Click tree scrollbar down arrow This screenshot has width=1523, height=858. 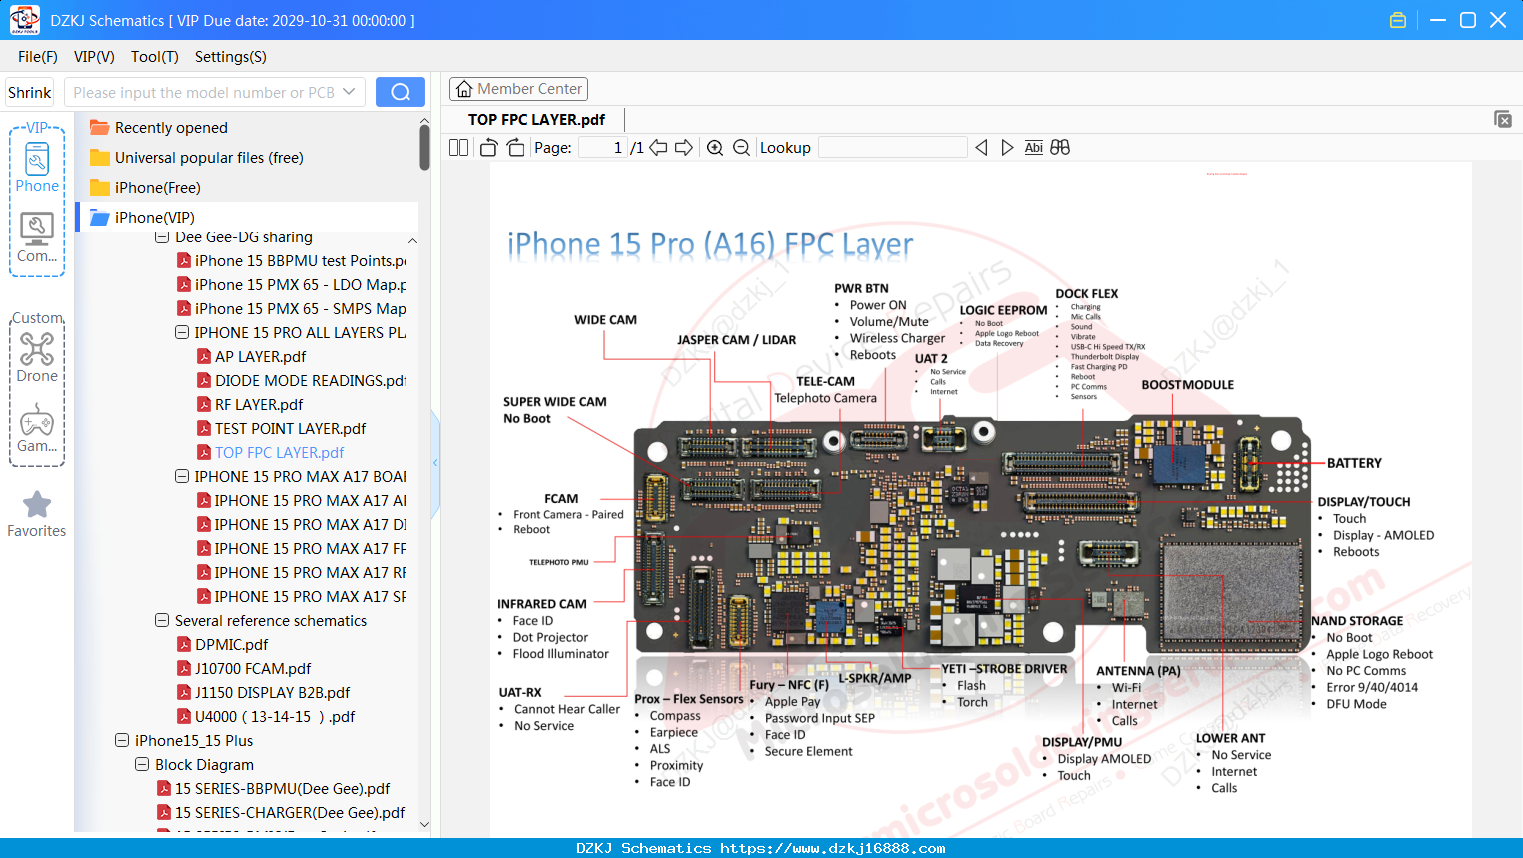pyautogui.click(x=424, y=825)
